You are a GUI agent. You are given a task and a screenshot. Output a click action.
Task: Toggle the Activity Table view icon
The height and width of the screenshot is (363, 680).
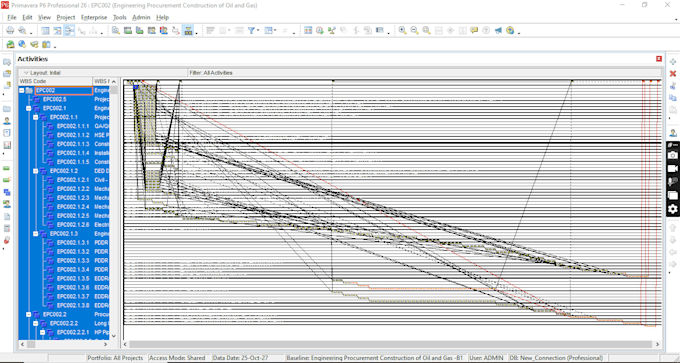pos(46,30)
